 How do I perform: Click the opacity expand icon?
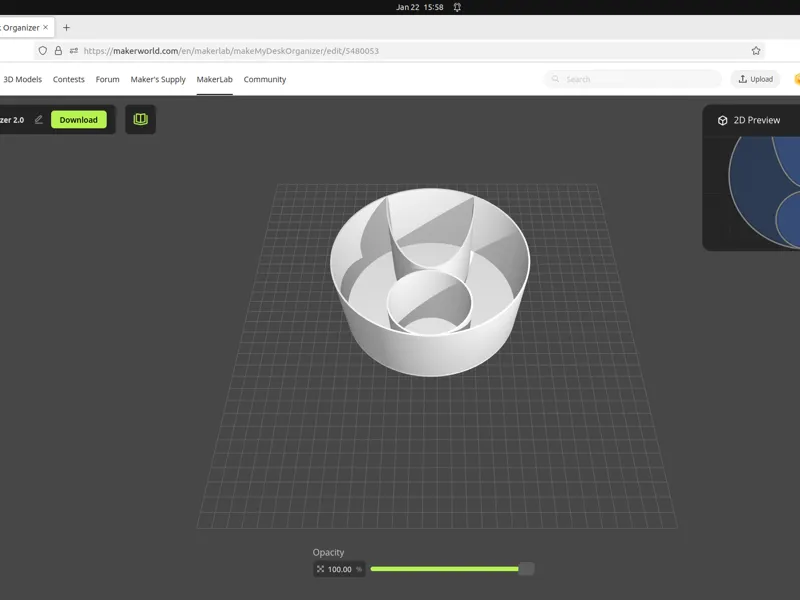[x=320, y=569]
